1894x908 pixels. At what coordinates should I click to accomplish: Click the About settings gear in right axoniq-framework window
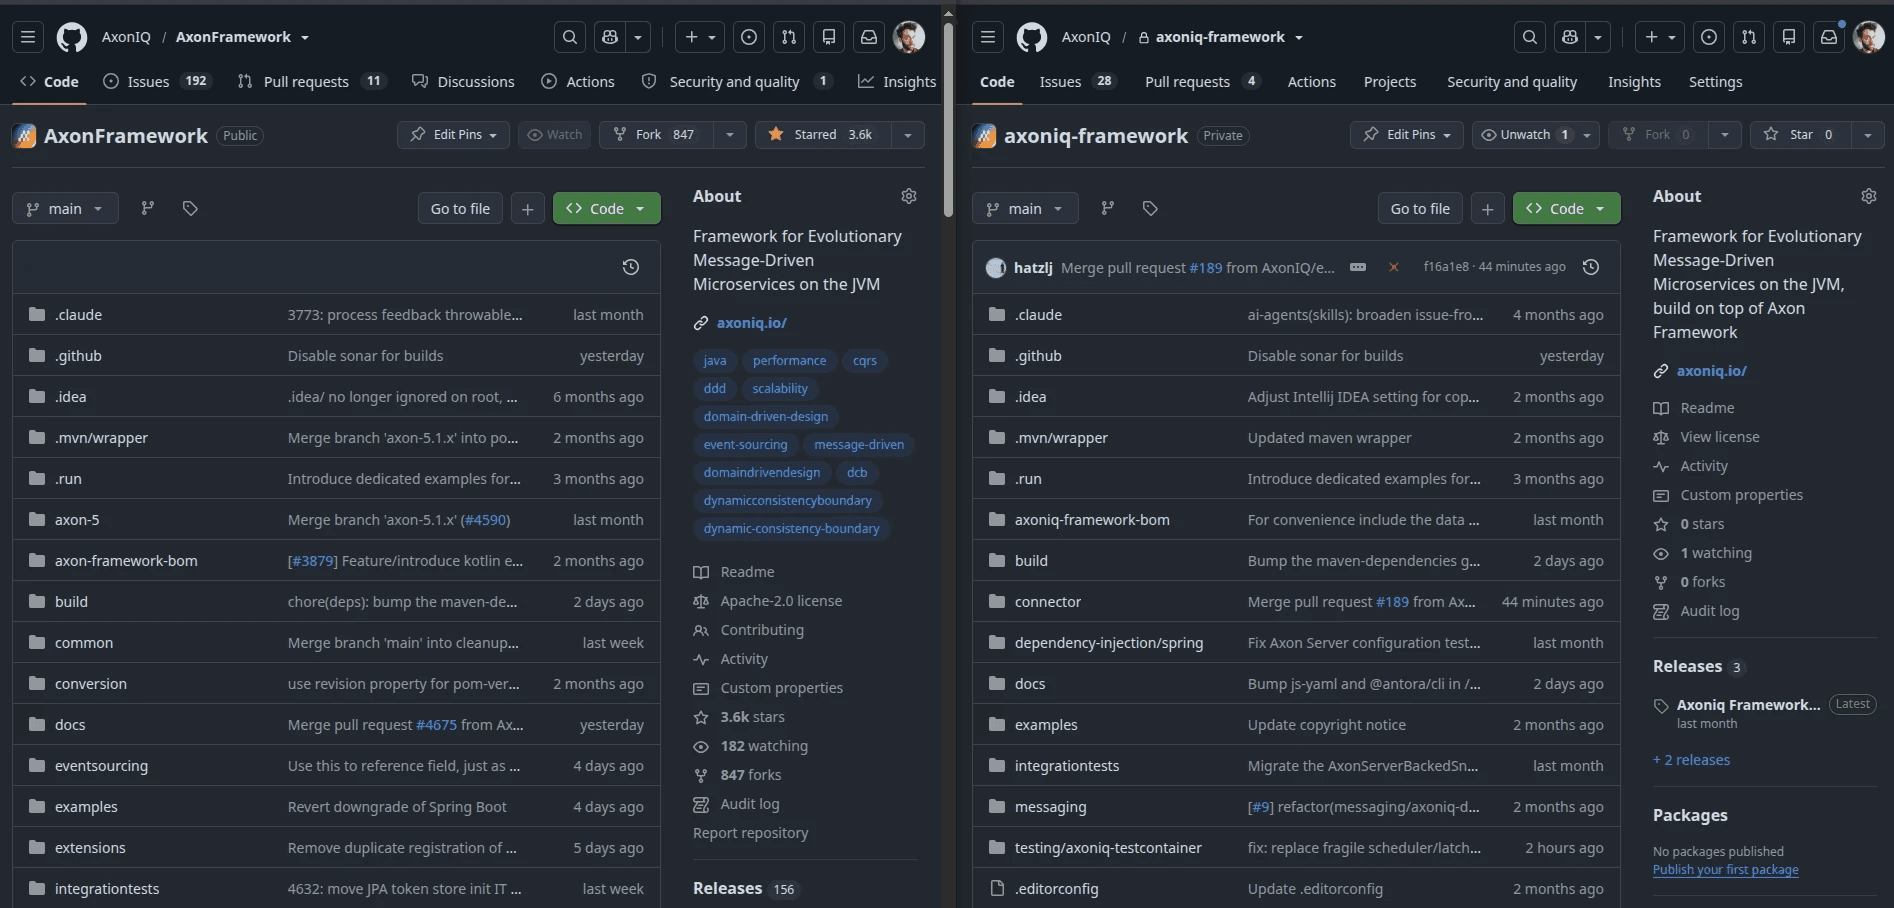coord(1869,196)
